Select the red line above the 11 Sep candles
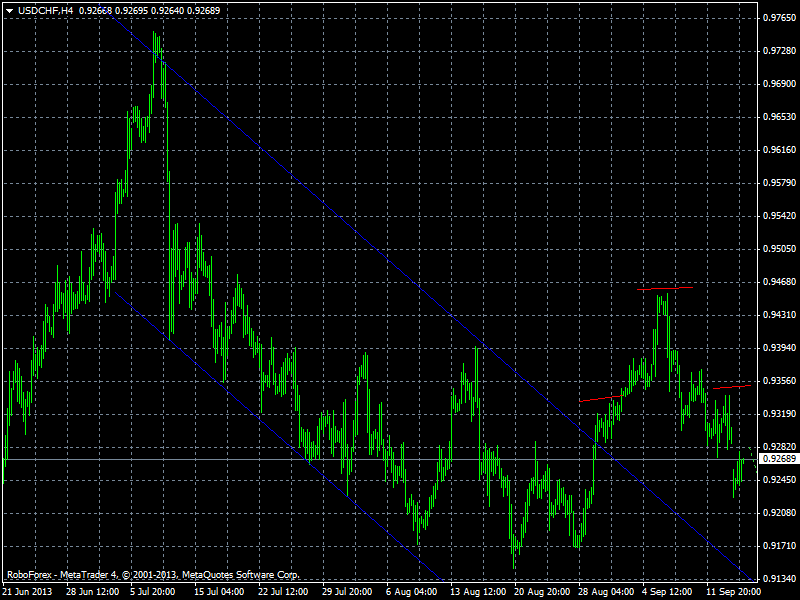 [x=732, y=387]
